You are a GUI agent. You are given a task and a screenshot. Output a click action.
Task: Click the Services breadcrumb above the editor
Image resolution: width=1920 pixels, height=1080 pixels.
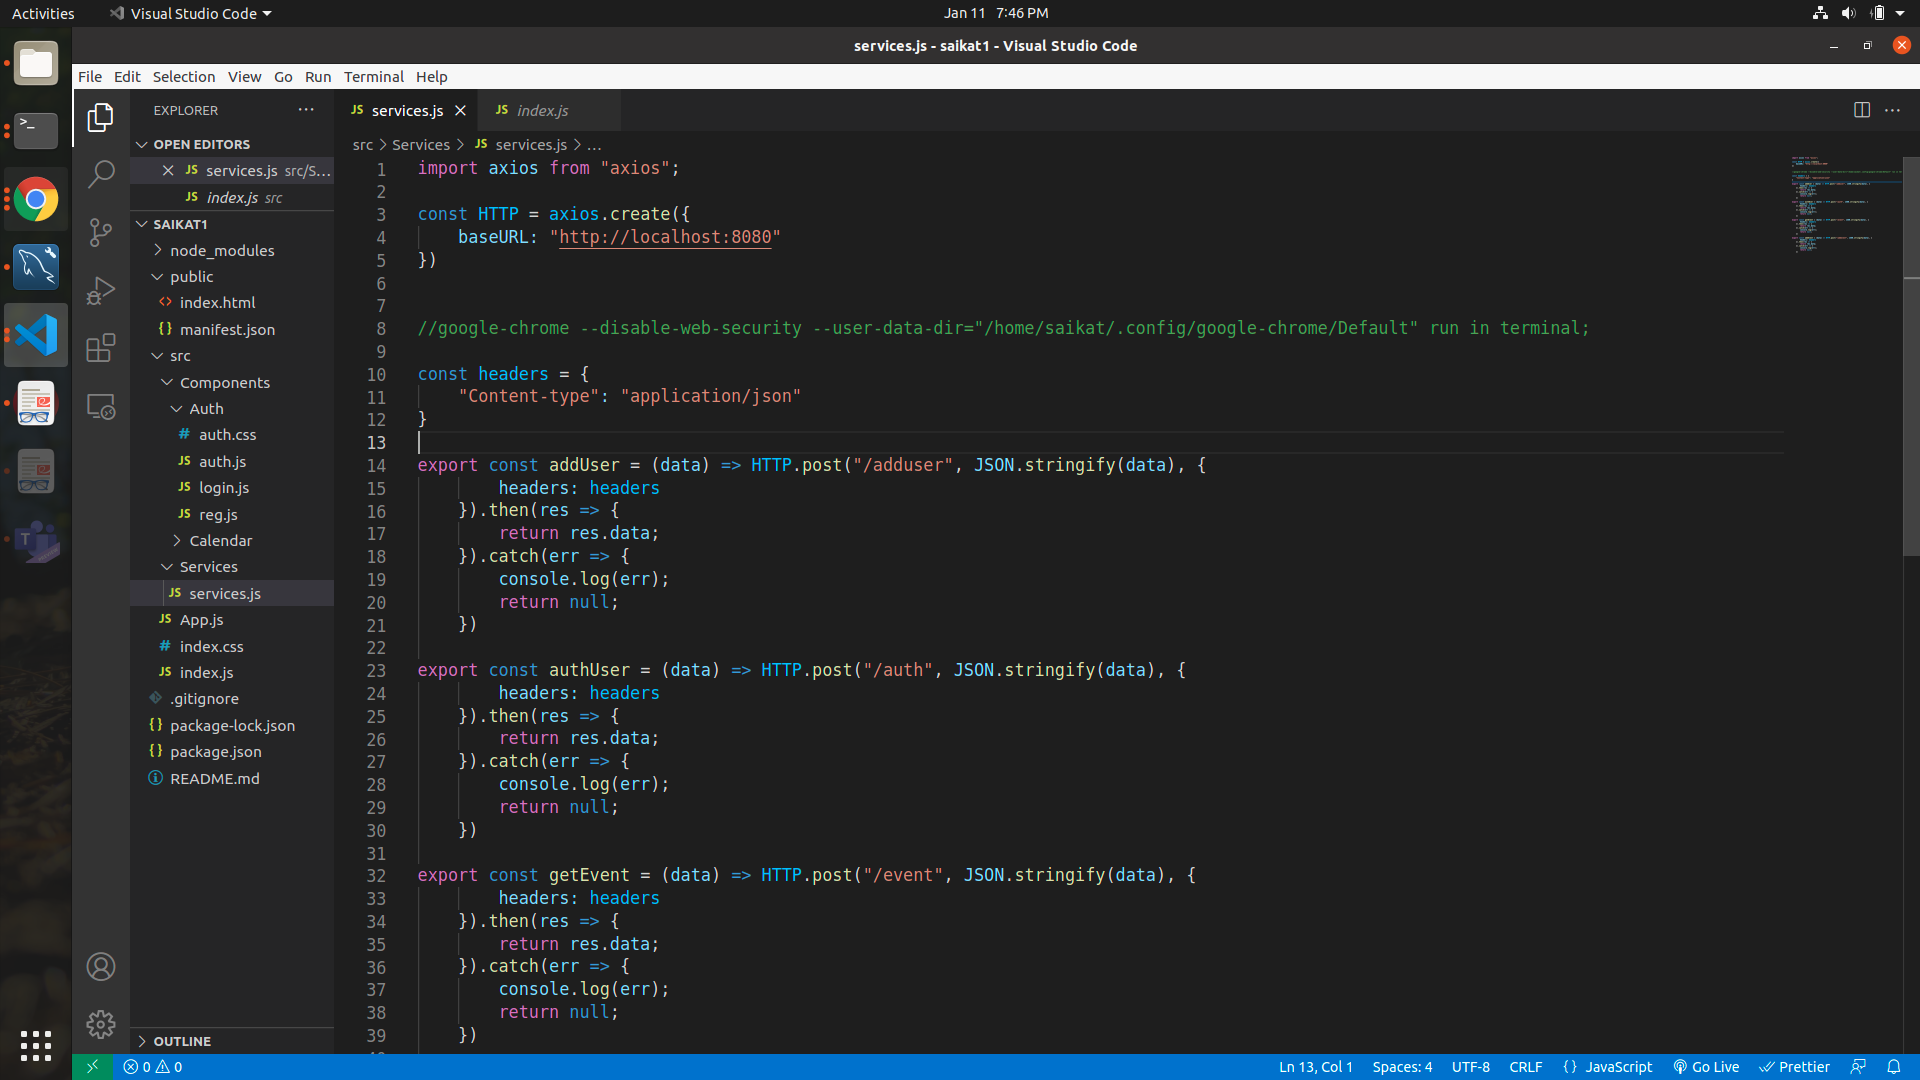click(421, 144)
